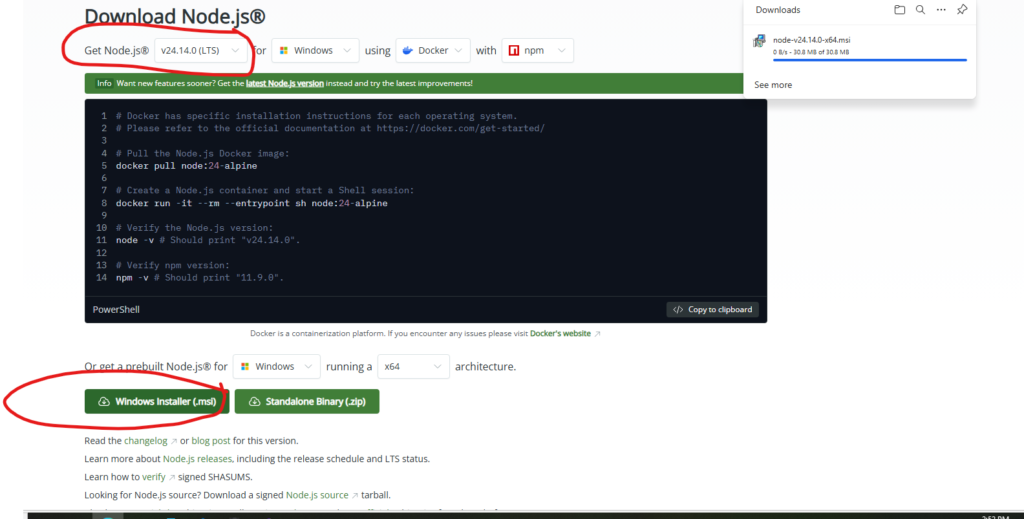Download the Windows Installer (.msi)
The height and width of the screenshot is (519, 1024).
point(157,401)
